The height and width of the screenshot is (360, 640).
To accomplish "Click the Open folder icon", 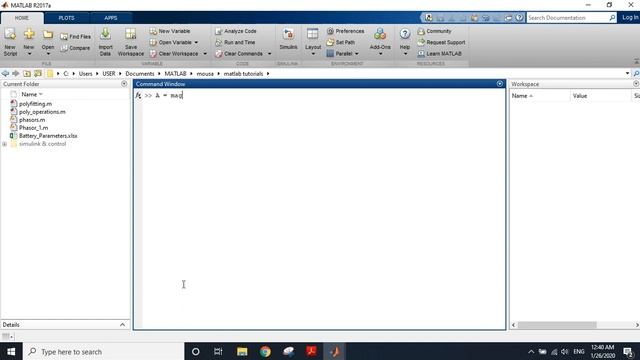I will (x=48, y=35).
